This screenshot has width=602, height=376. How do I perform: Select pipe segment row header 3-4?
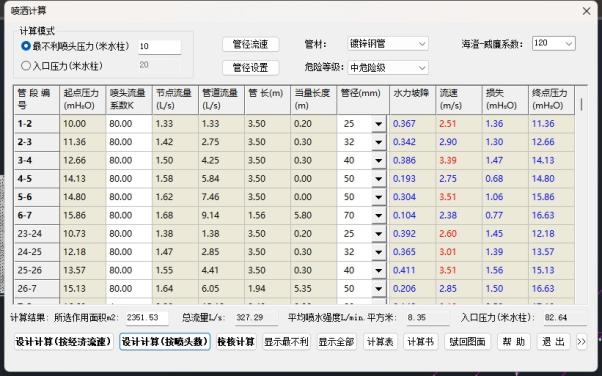36,161
